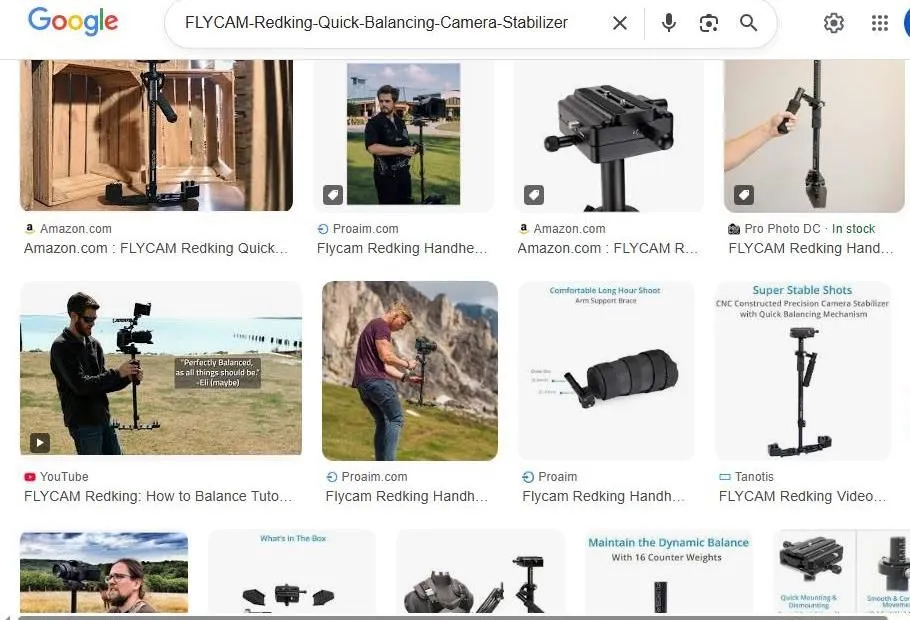Open Amazon quick release plate image
This screenshot has height=620, width=910.
click(x=608, y=135)
